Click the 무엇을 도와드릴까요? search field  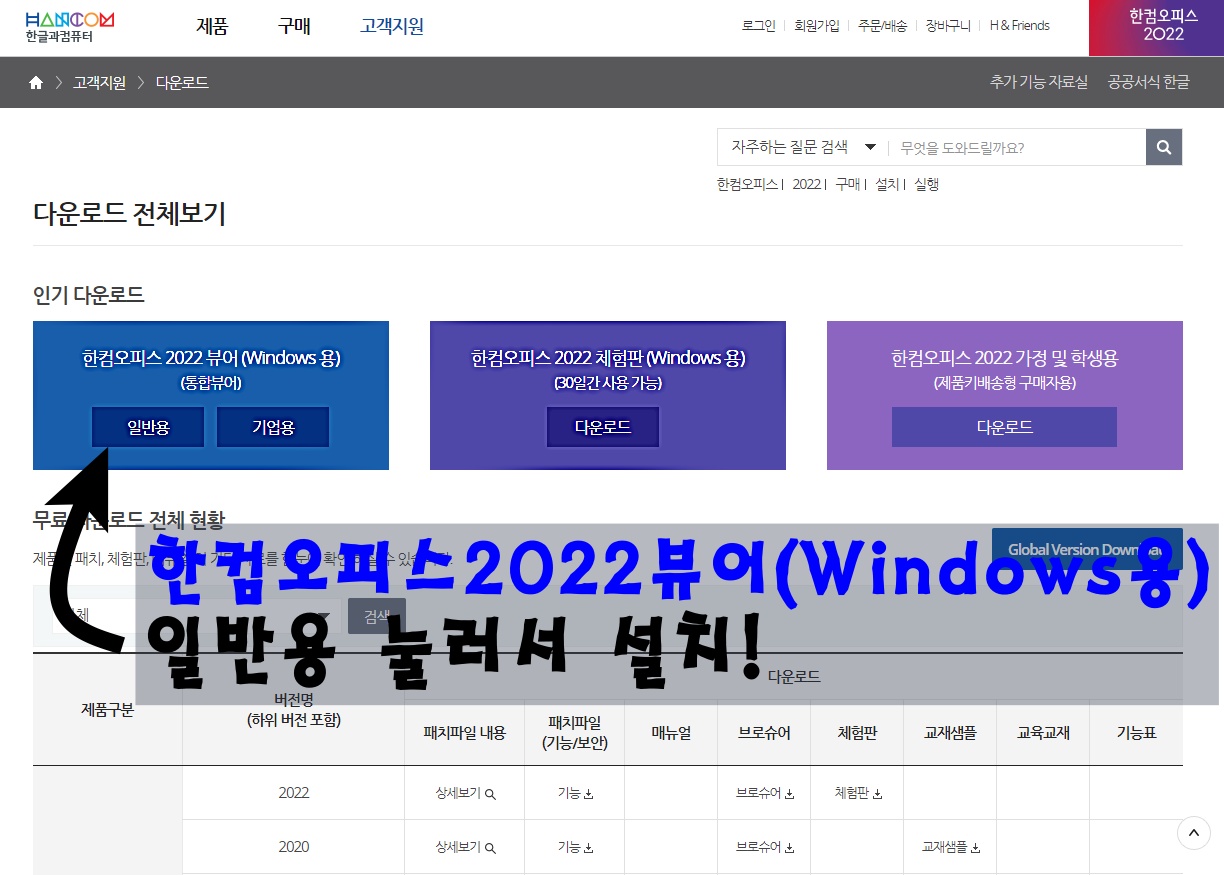point(1017,147)
